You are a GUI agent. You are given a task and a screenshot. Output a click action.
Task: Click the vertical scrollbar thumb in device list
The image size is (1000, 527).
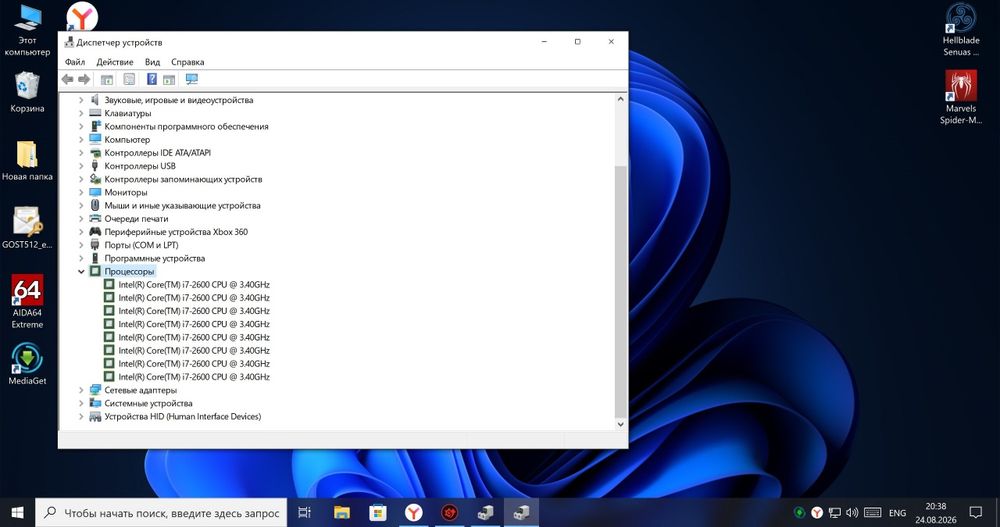(x=621, y=291)
